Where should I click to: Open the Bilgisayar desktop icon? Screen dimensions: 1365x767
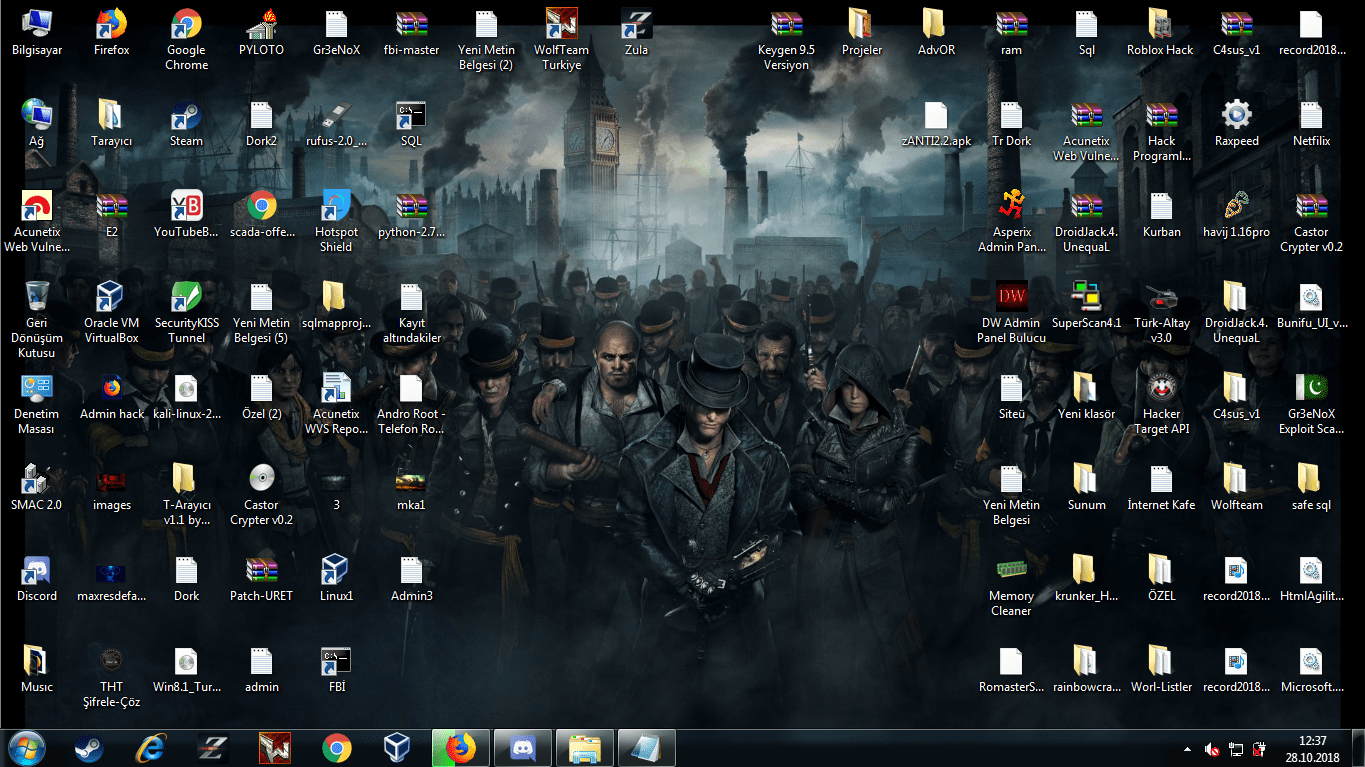coord(37,33)
